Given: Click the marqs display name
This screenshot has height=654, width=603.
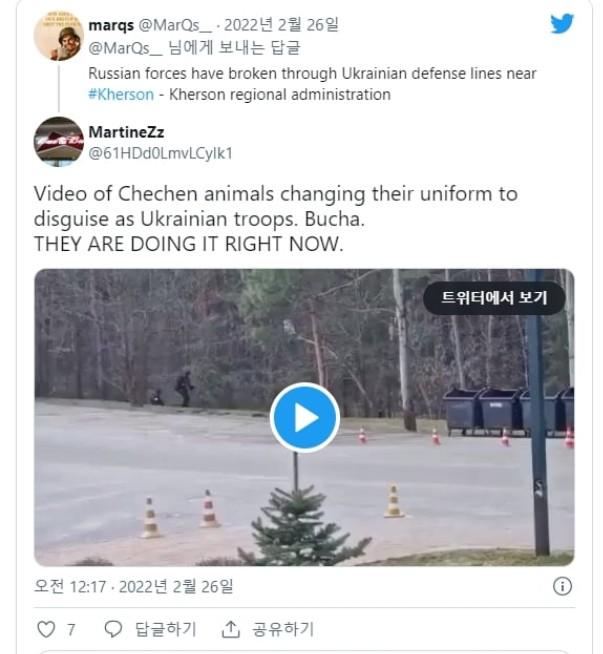Looking at the screenshot, I should coord(111,25).
